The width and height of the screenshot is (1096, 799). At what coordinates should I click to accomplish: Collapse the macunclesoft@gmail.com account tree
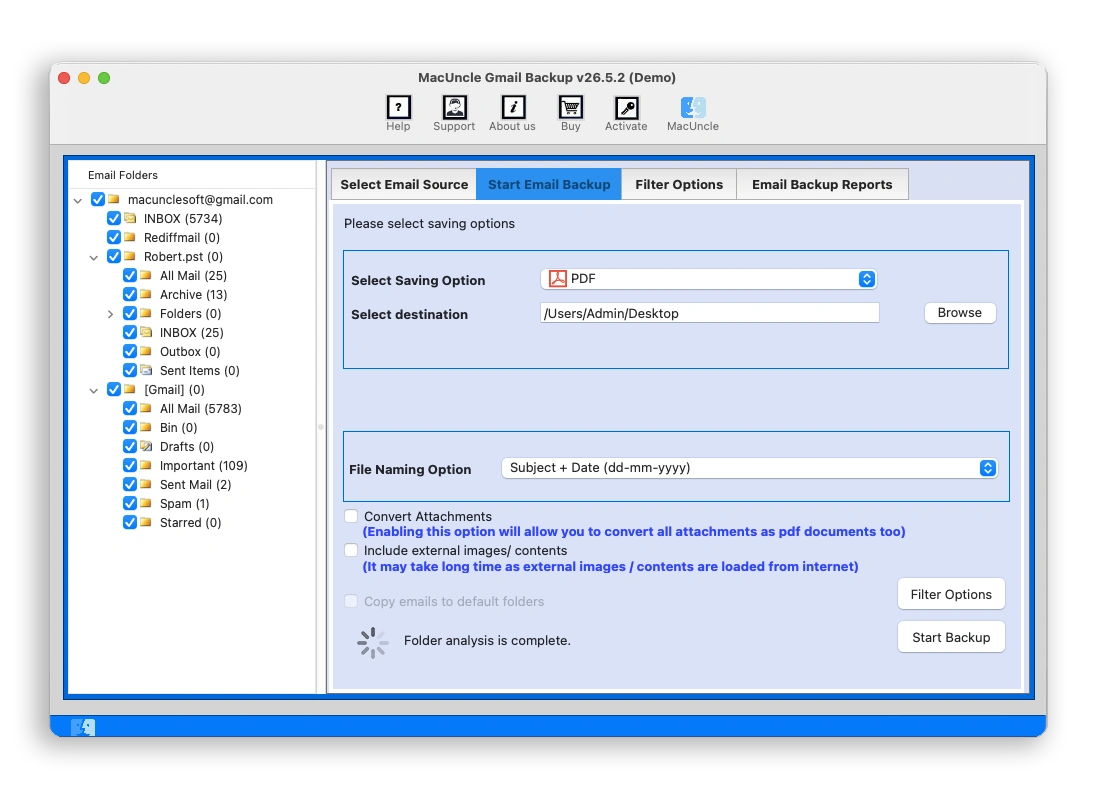[x=78, y=201]
